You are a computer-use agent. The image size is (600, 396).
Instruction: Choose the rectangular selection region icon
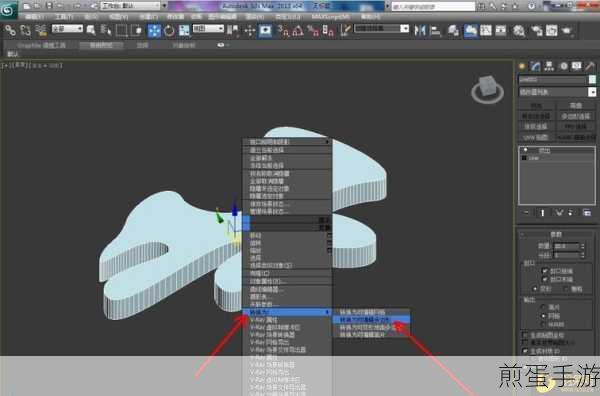[121, 30]
